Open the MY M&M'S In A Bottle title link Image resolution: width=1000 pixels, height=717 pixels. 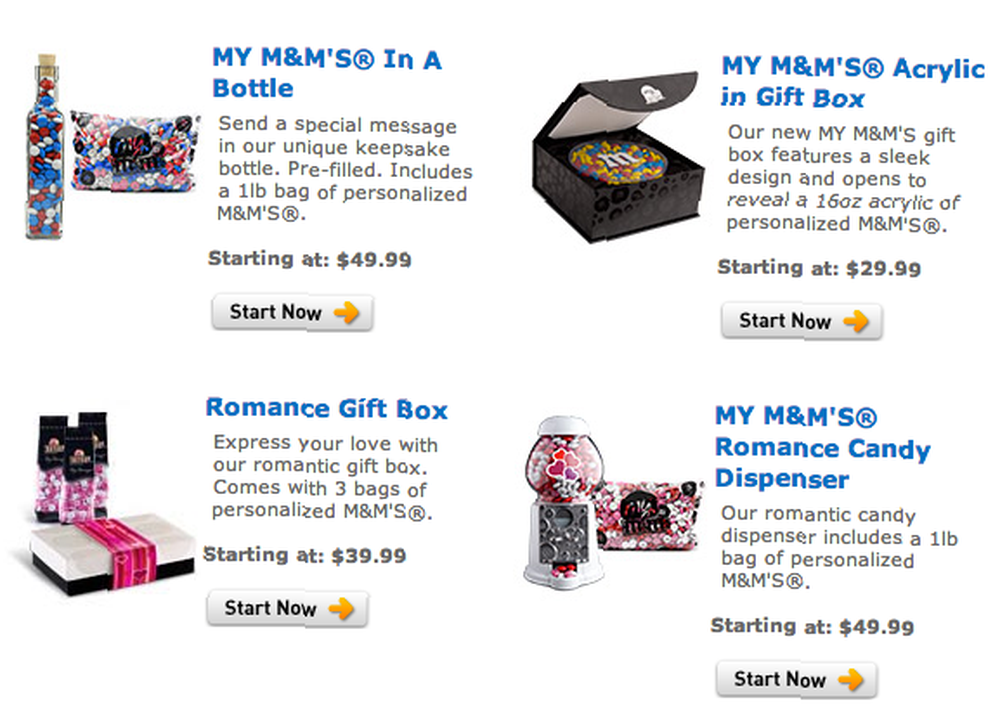point(327,73)
